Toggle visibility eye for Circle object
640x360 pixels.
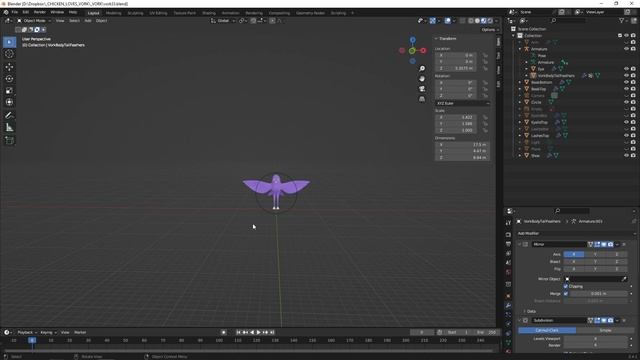click(627, 102)
